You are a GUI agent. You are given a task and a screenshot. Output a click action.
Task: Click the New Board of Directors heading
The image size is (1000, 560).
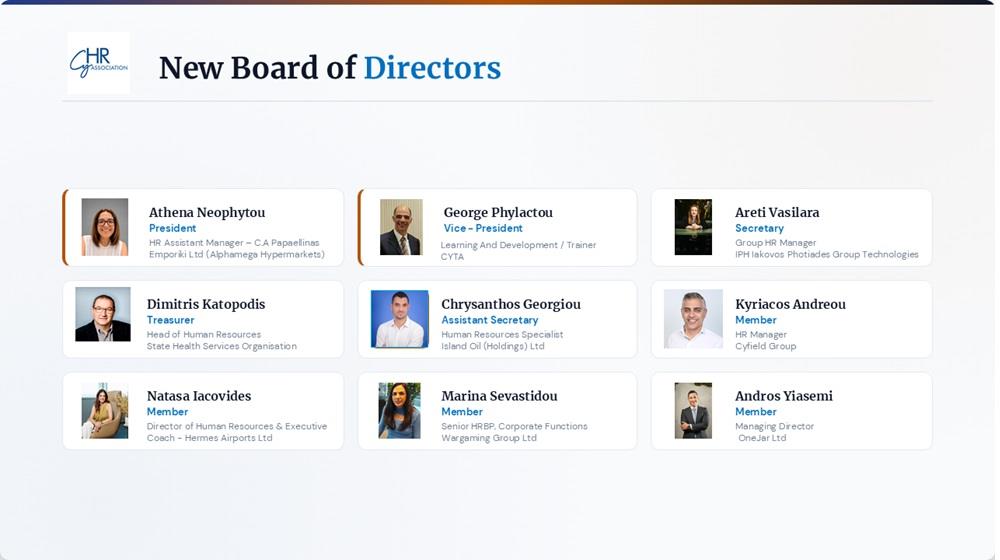330,68
